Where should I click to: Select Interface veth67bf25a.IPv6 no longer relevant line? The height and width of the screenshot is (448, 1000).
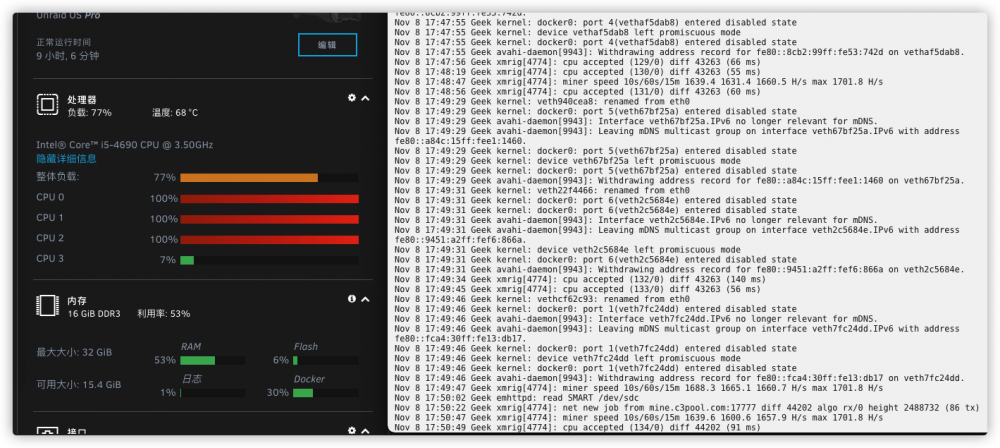[x=636, y=121]
